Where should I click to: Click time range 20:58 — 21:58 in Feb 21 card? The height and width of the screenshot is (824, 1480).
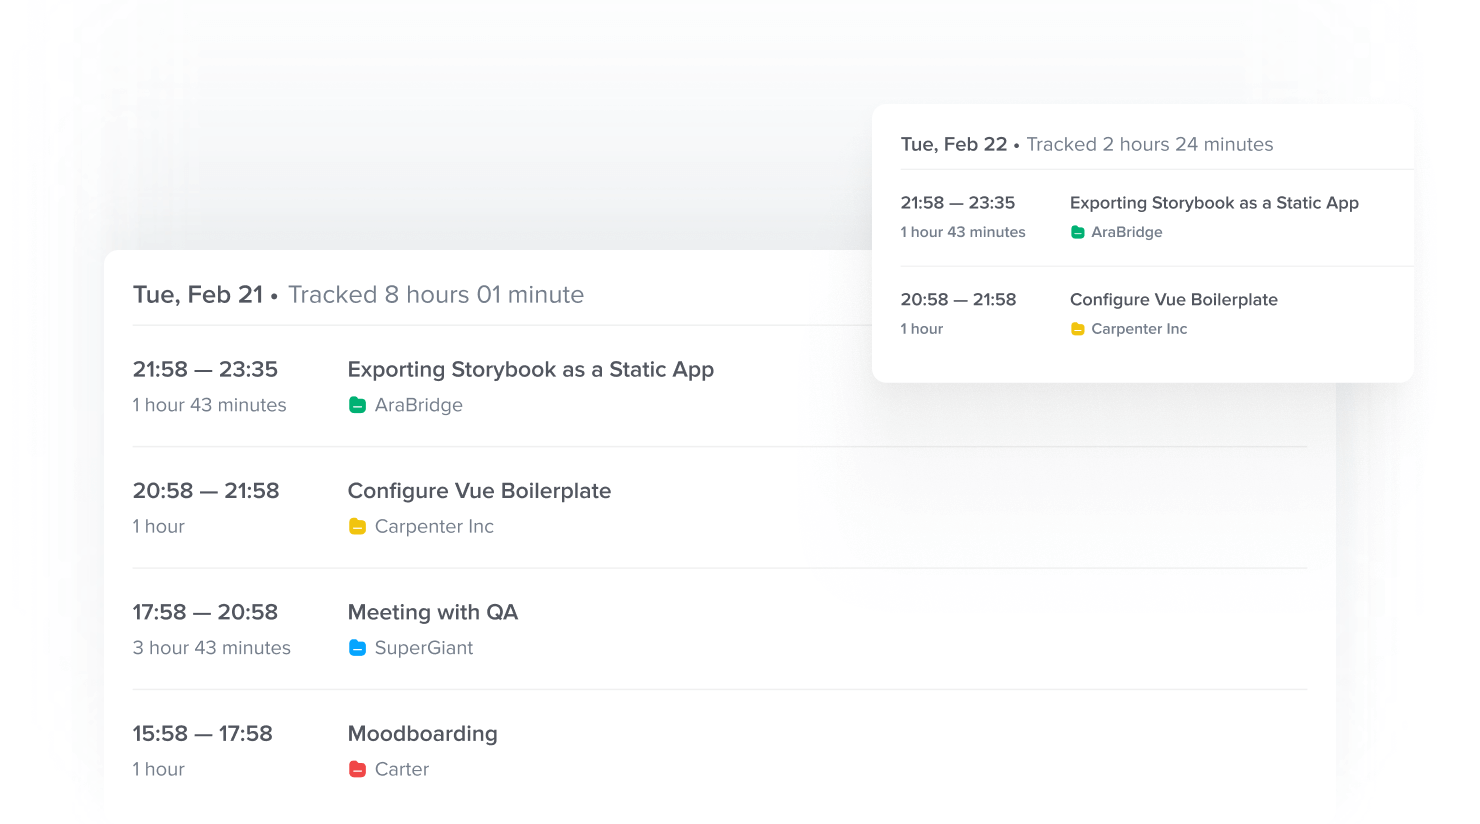point(206,491)
